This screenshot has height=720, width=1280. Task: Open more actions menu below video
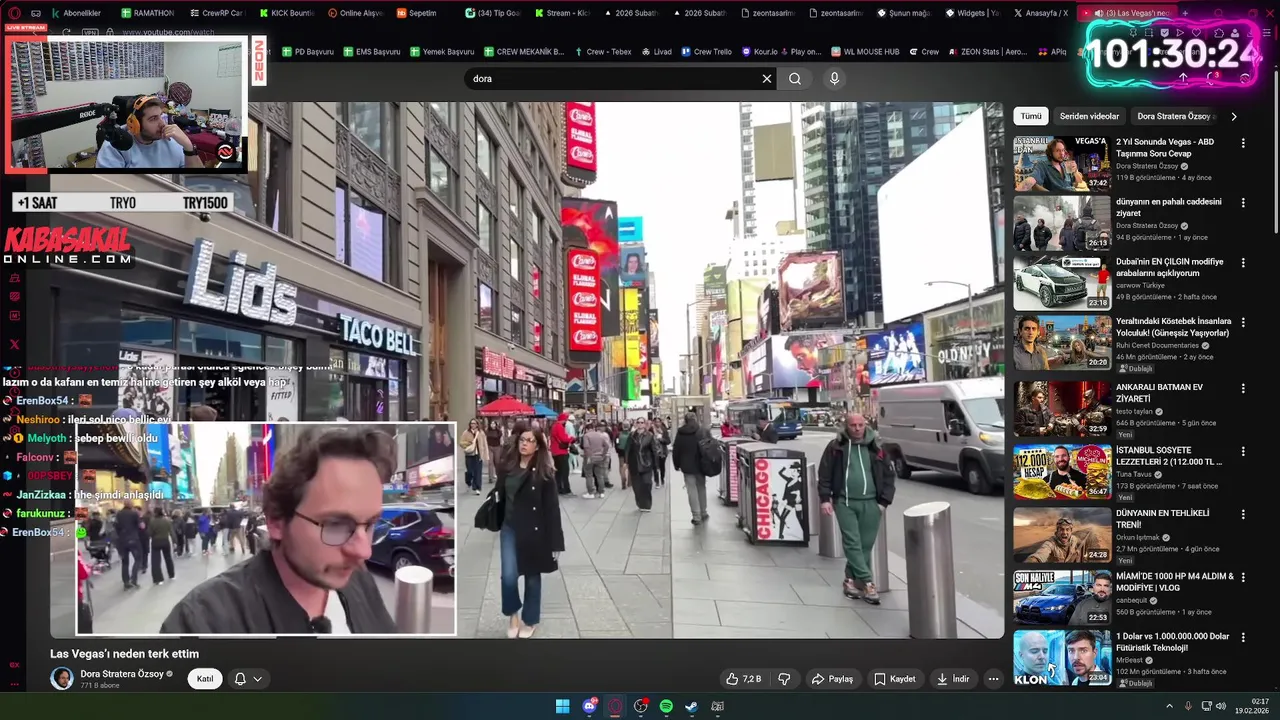[x=993, y=679]
